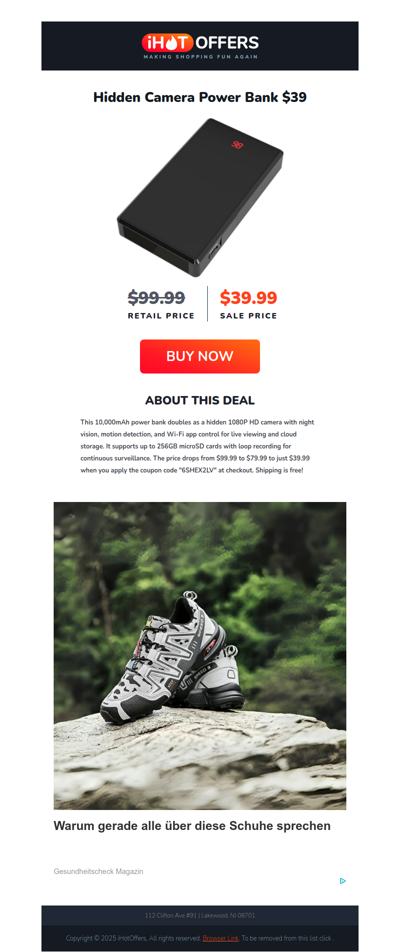Click the 112 Clifton Ave footer address
Image resolution: width=400 pixels, height=952 pixels.
[200, 916]
